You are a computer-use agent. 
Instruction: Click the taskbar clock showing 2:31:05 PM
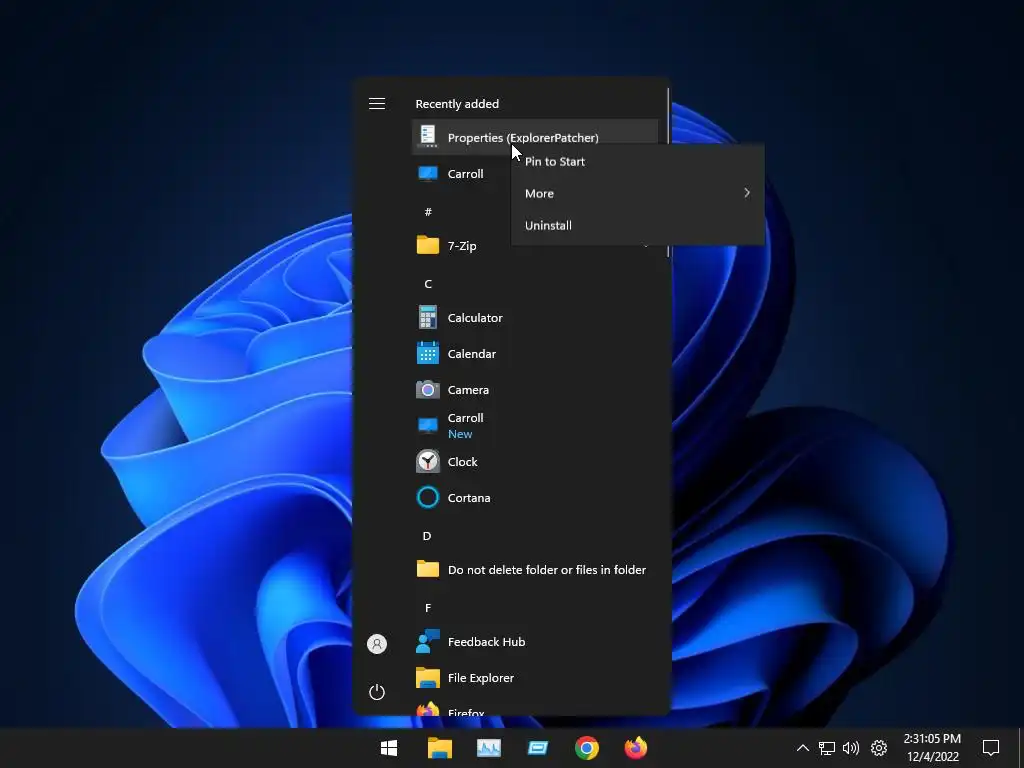tap(932, 748)
